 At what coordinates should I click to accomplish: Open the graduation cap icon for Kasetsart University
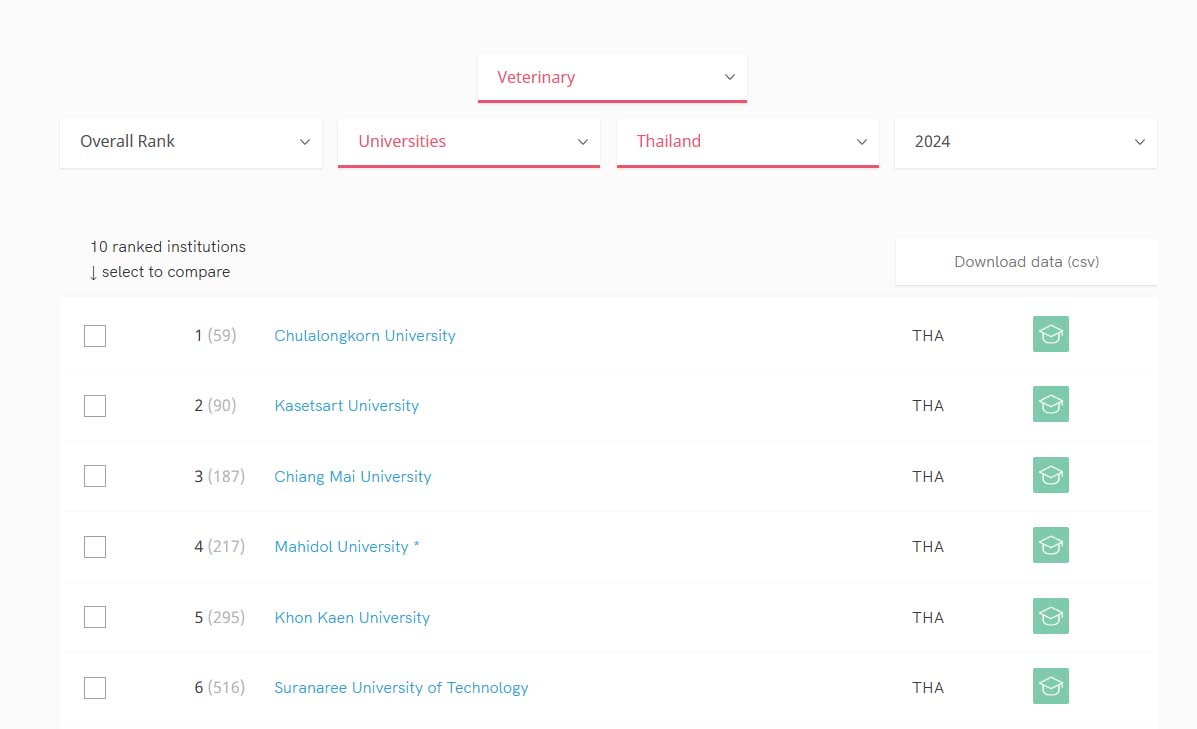click(x=1050, y=405)
